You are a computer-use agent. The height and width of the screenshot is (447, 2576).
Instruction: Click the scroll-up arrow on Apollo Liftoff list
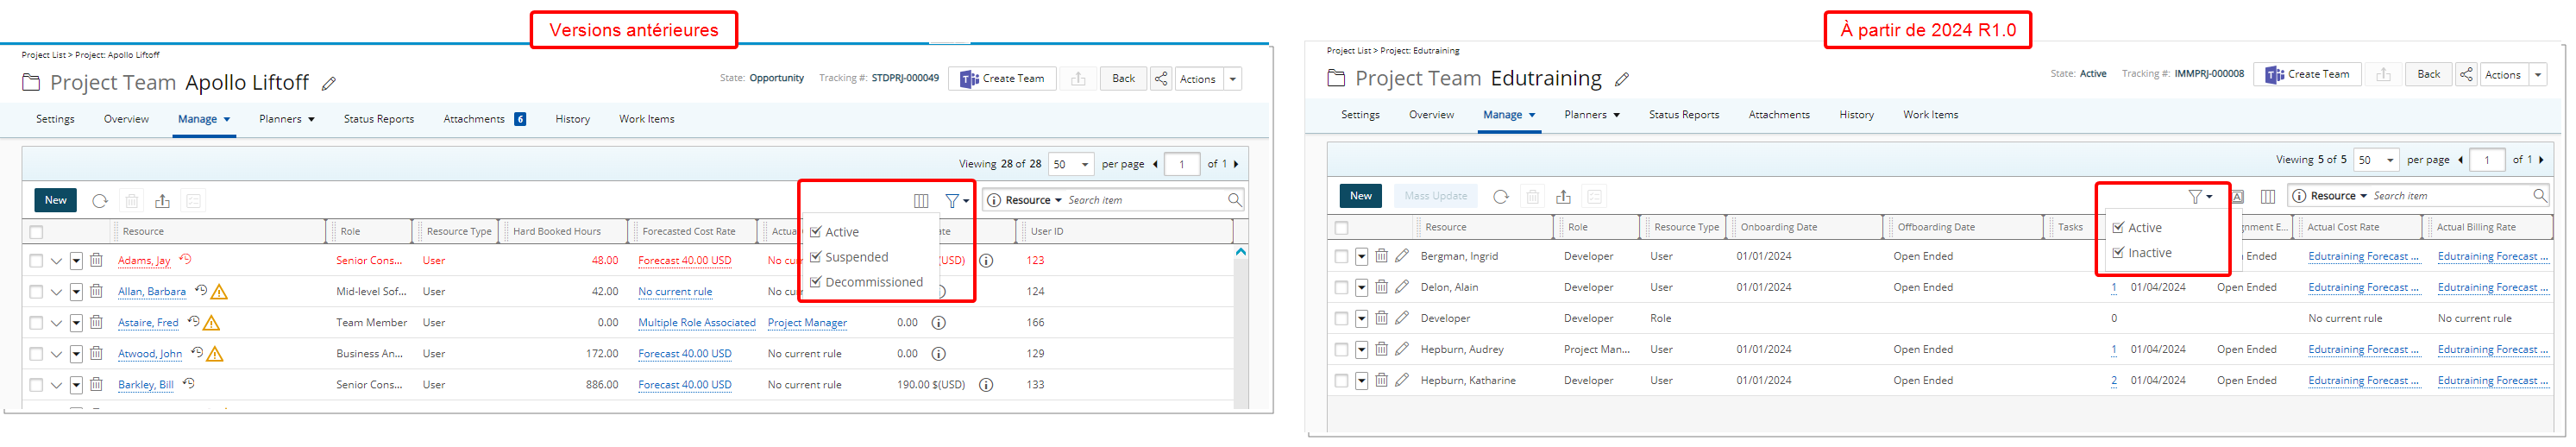tap(1240, 253)
